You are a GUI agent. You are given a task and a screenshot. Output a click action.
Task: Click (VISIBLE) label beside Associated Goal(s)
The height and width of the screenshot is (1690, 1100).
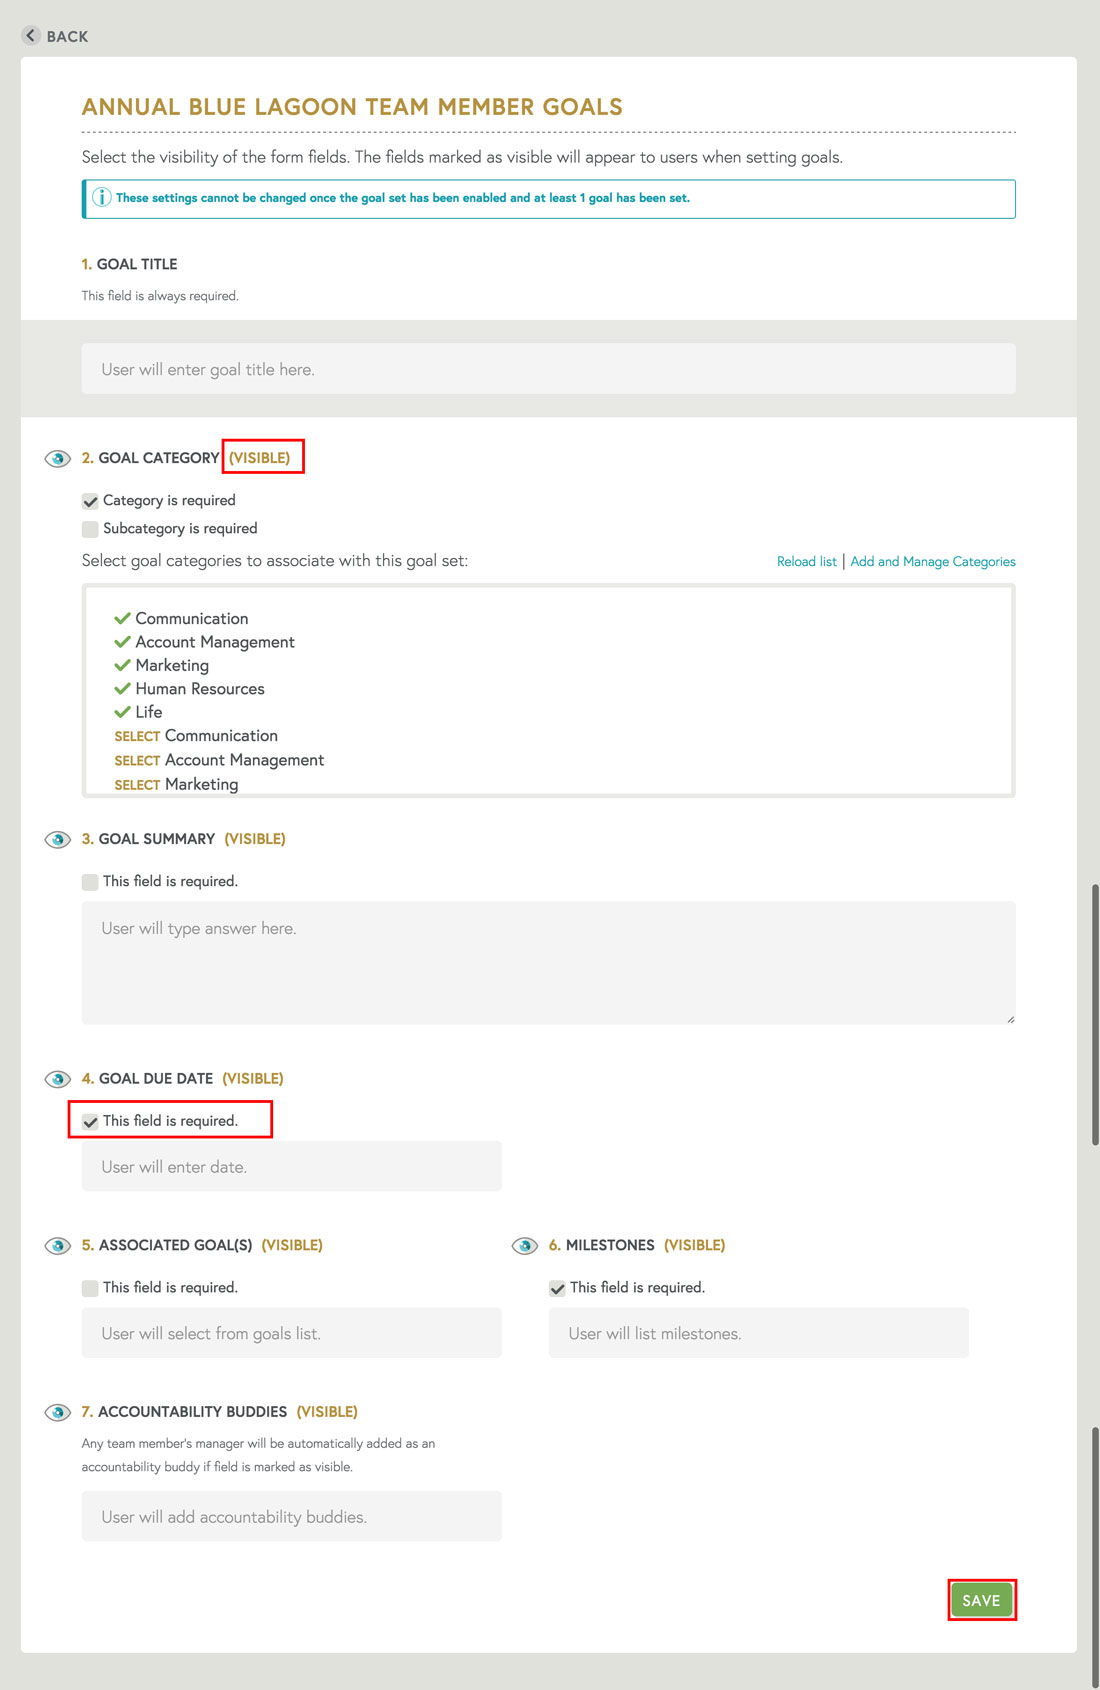click(292, 1245)
